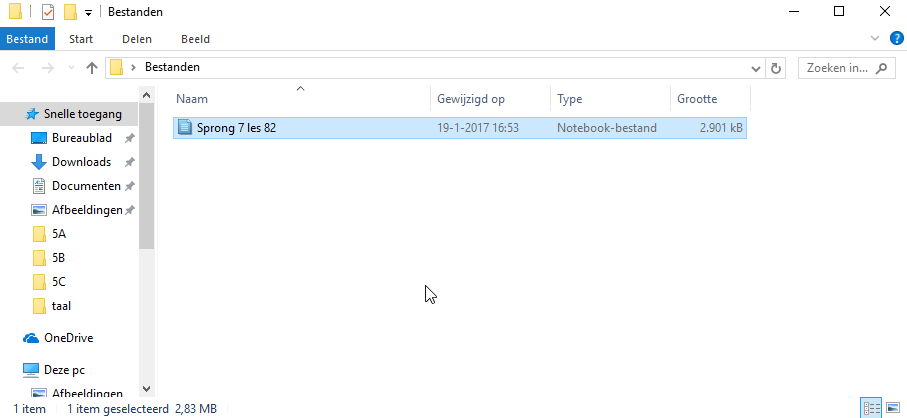Click navigation pane scrollbar up arrow
This screenshot has height=418, width=907.
(x=146, y=95)
